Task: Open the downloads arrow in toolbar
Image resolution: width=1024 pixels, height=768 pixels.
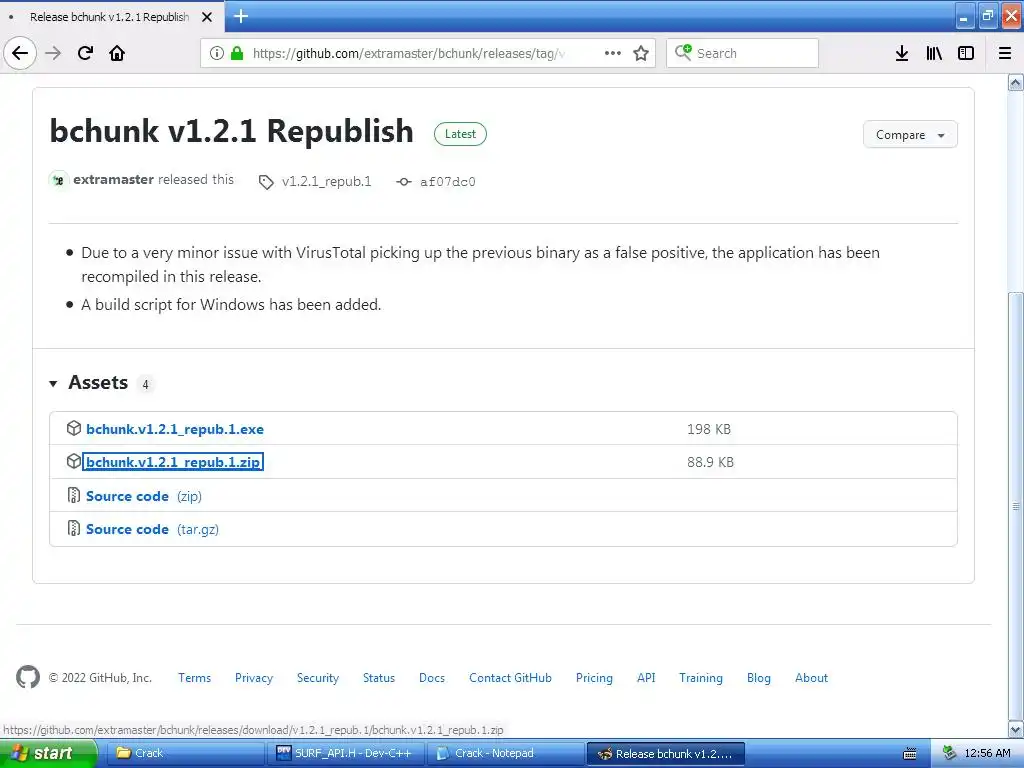Action: click(x=902, y=53)
